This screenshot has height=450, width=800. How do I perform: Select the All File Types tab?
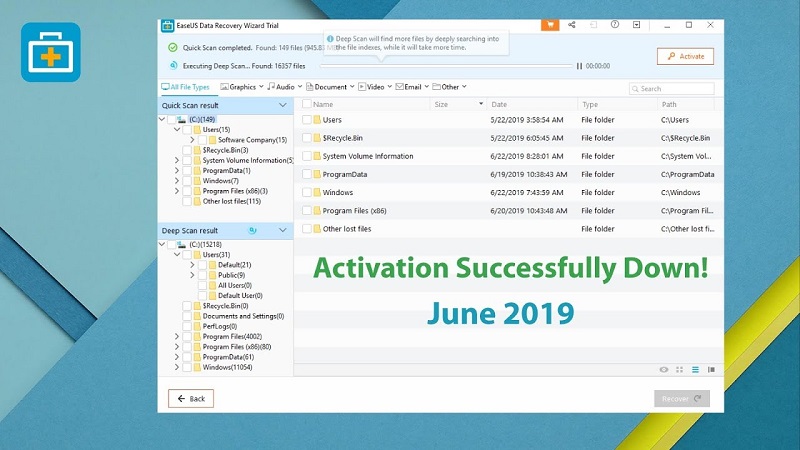186,87
